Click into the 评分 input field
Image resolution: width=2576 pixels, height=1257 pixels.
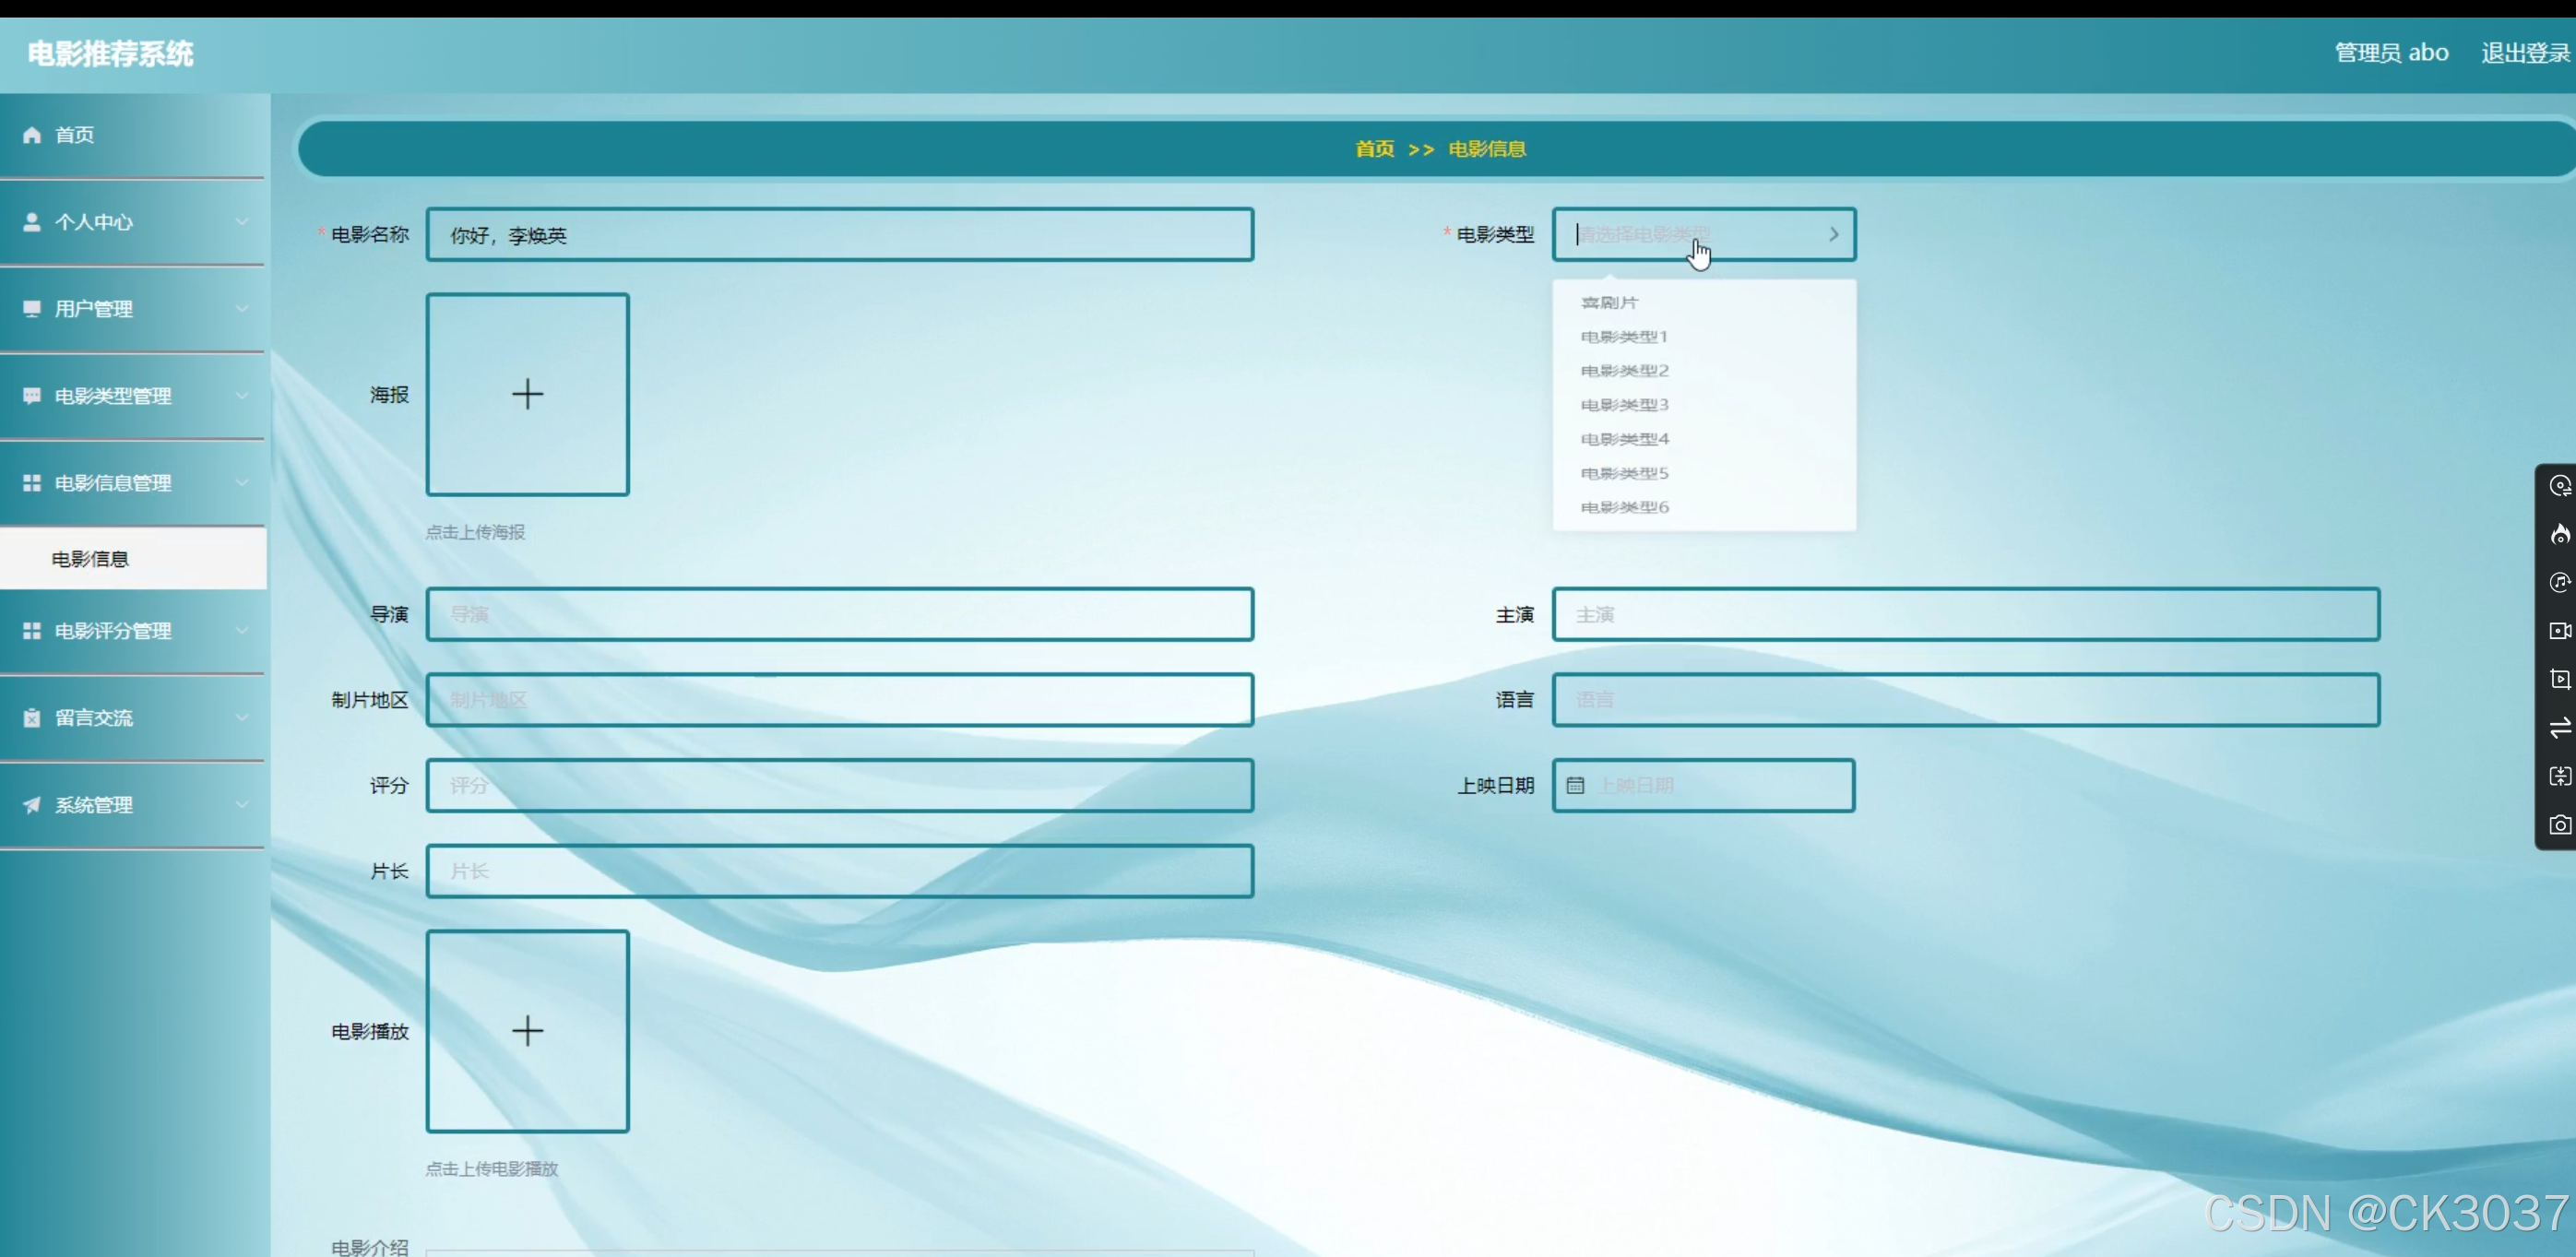coord(839,786)
